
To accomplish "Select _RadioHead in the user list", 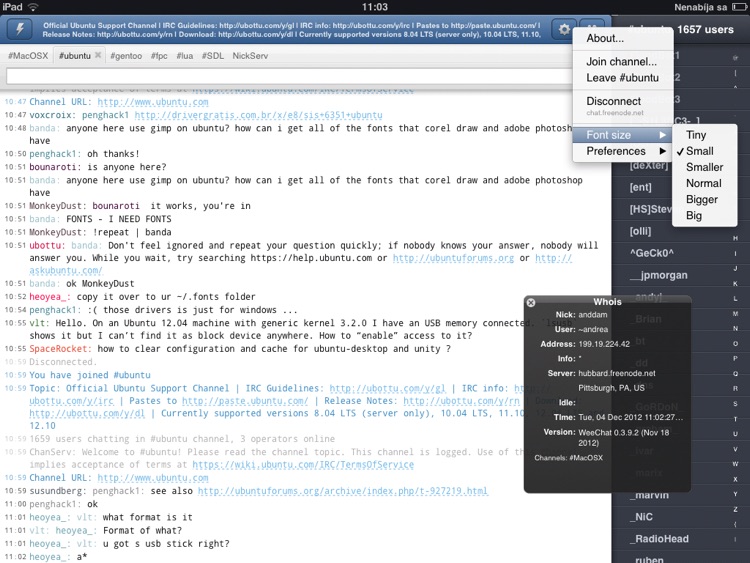I will coord(660,539).
